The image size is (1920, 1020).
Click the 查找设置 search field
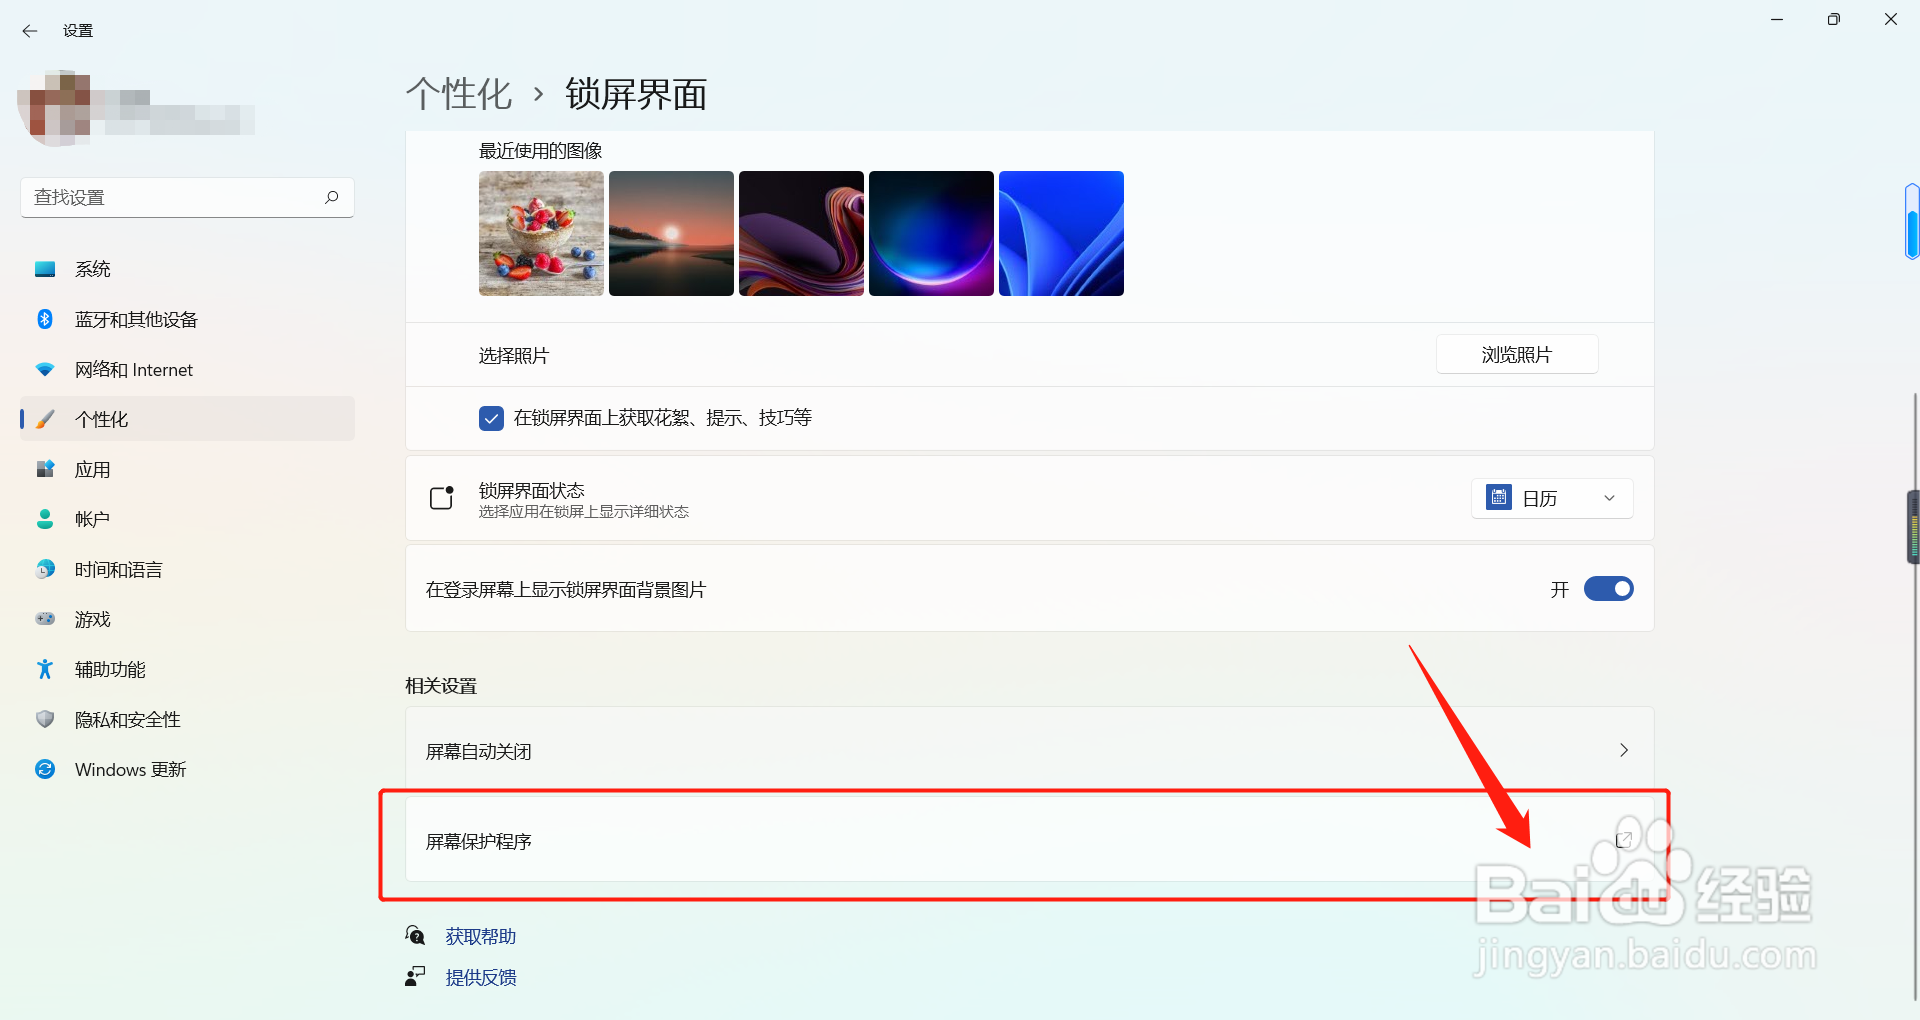(x=188, y=197)
